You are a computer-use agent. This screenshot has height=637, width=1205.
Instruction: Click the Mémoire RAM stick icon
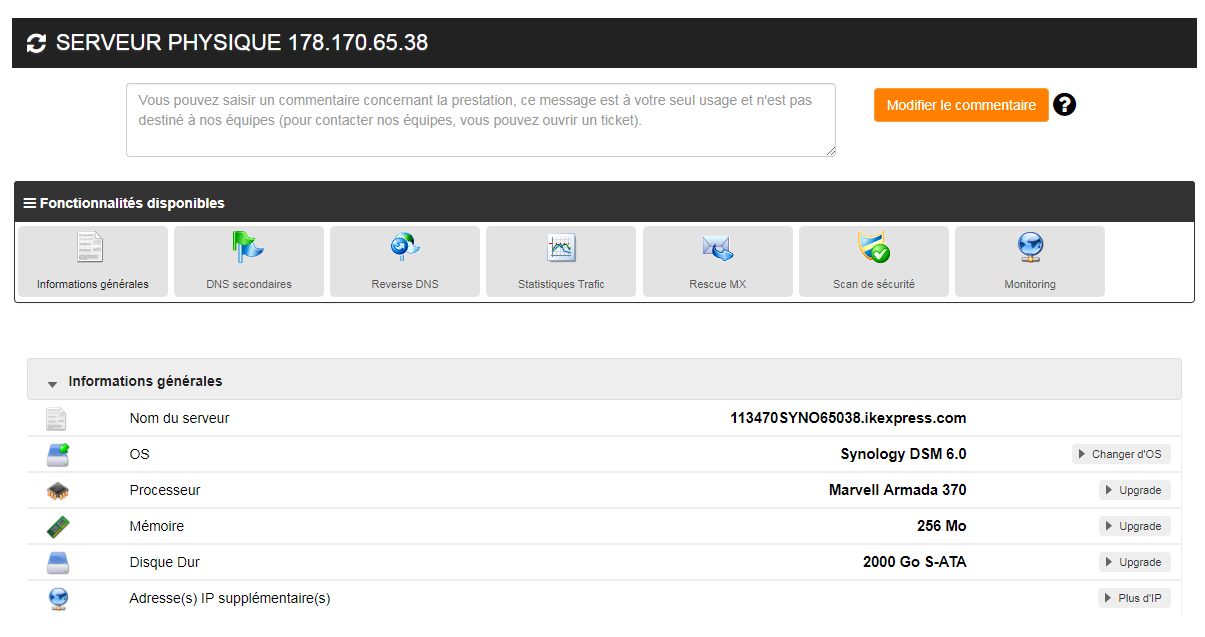58,527
